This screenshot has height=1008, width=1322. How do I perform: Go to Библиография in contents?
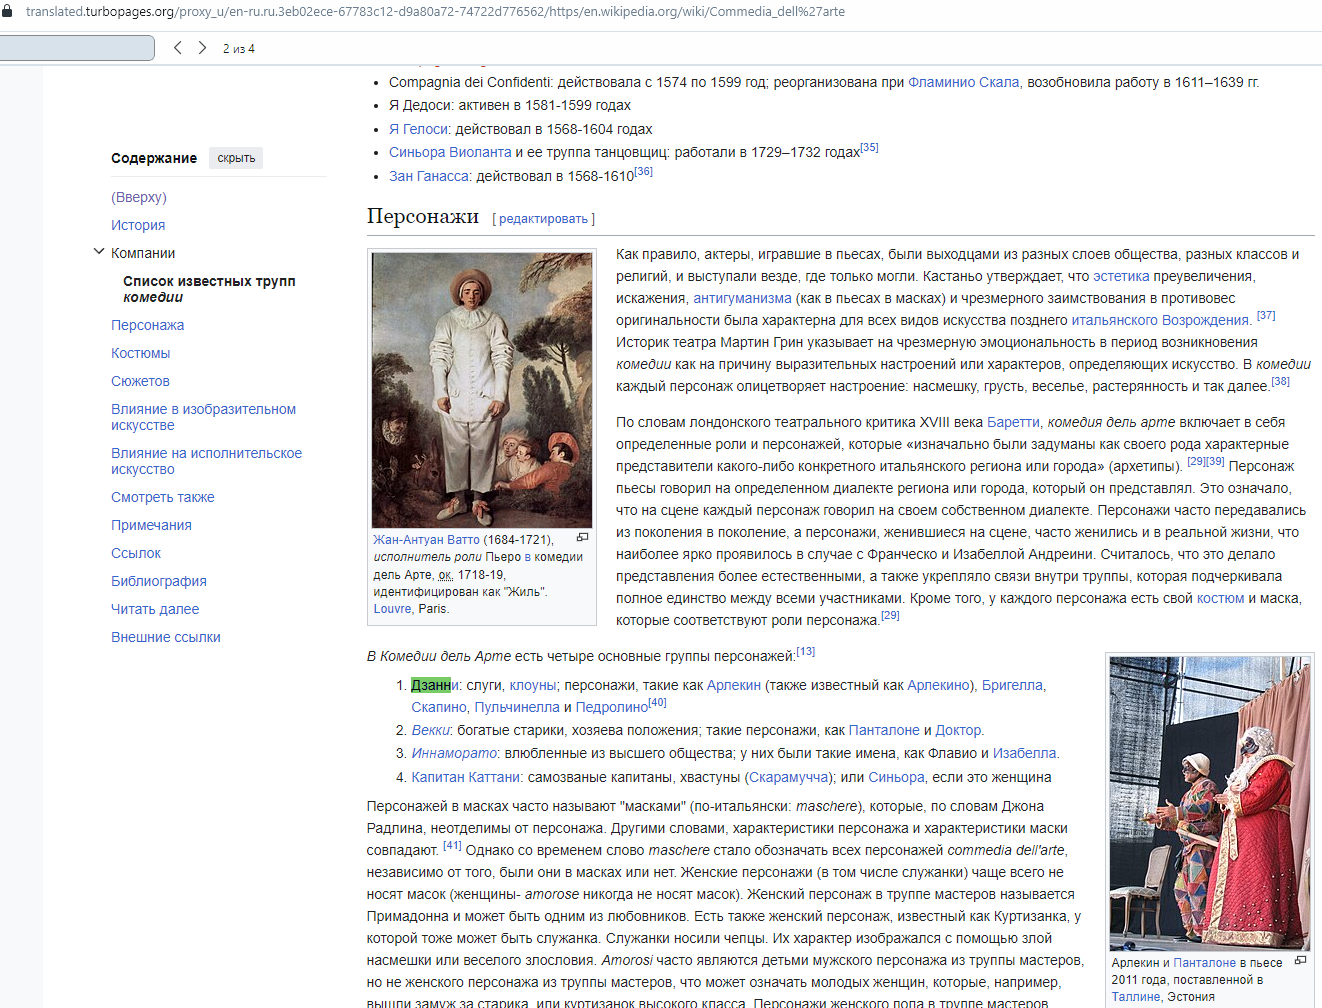159,581
